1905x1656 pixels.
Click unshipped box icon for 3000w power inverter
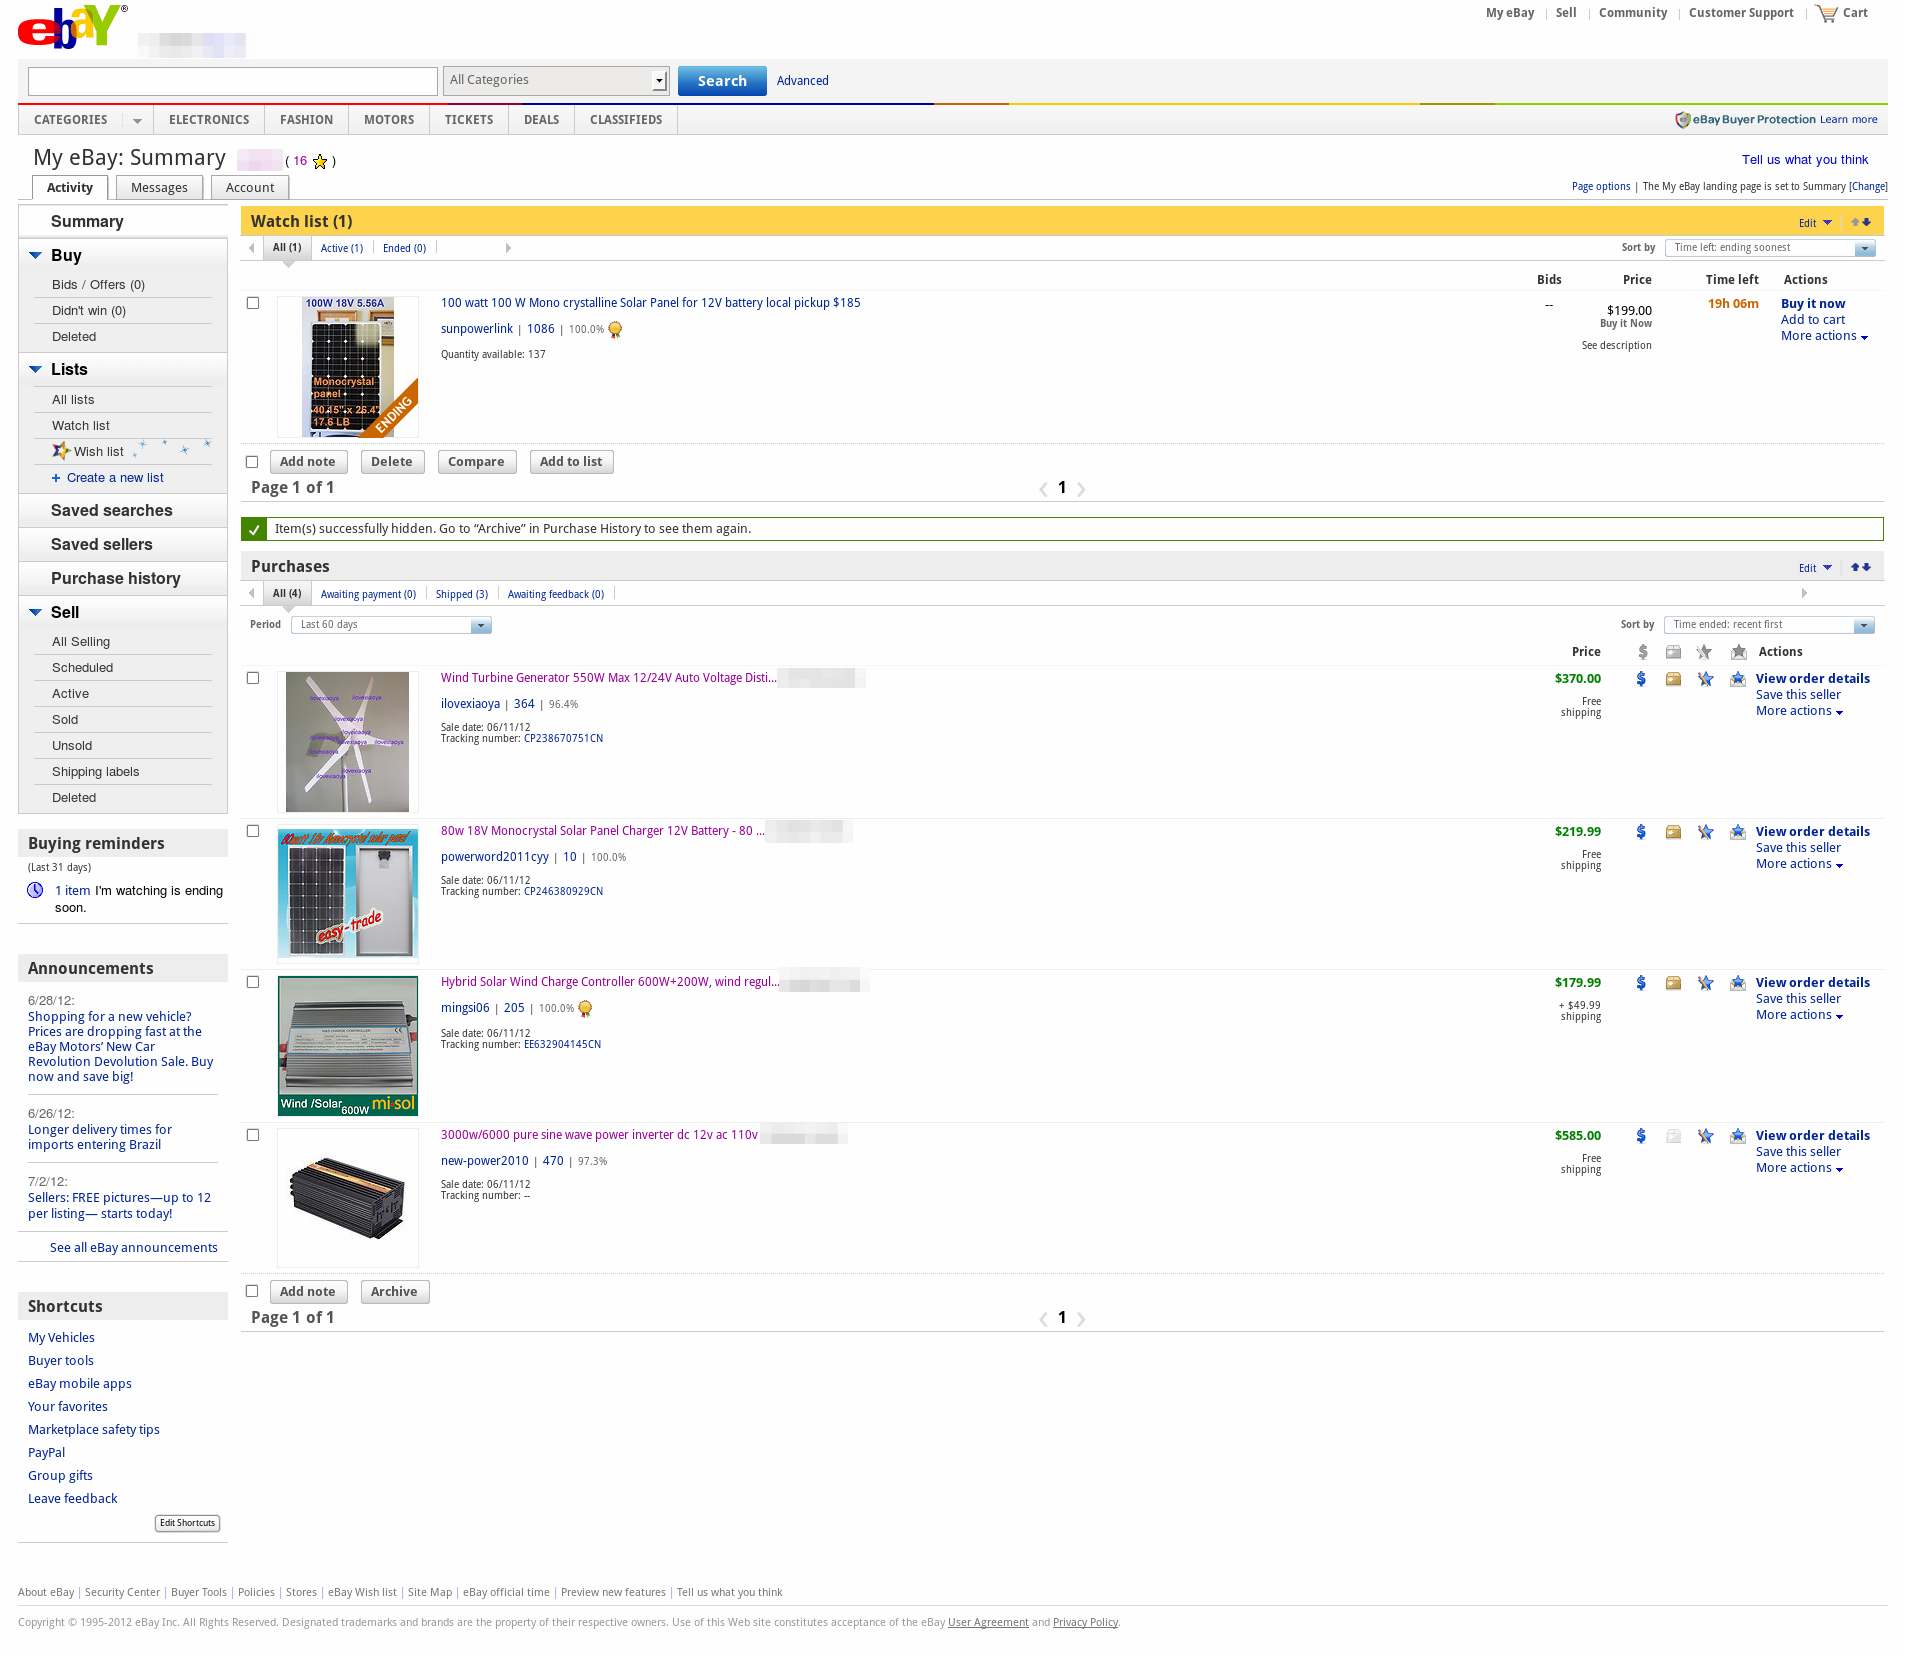pyautogui.click(x=1673, y=1136)
